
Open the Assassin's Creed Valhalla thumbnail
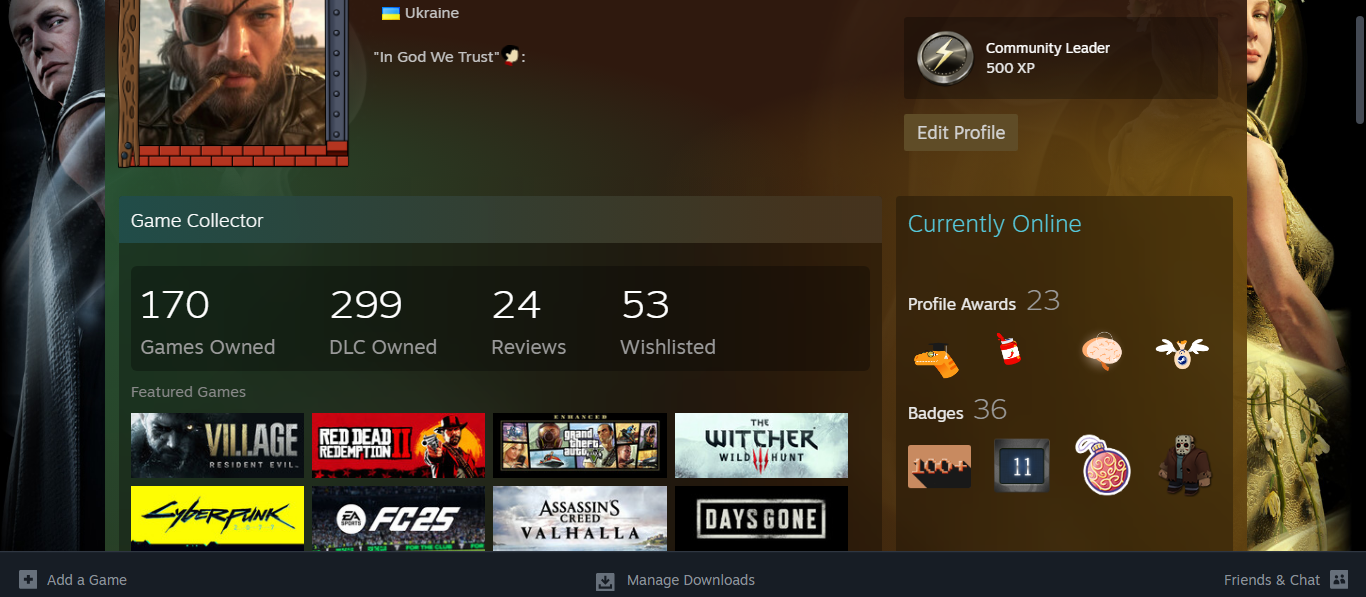(580, 518)
